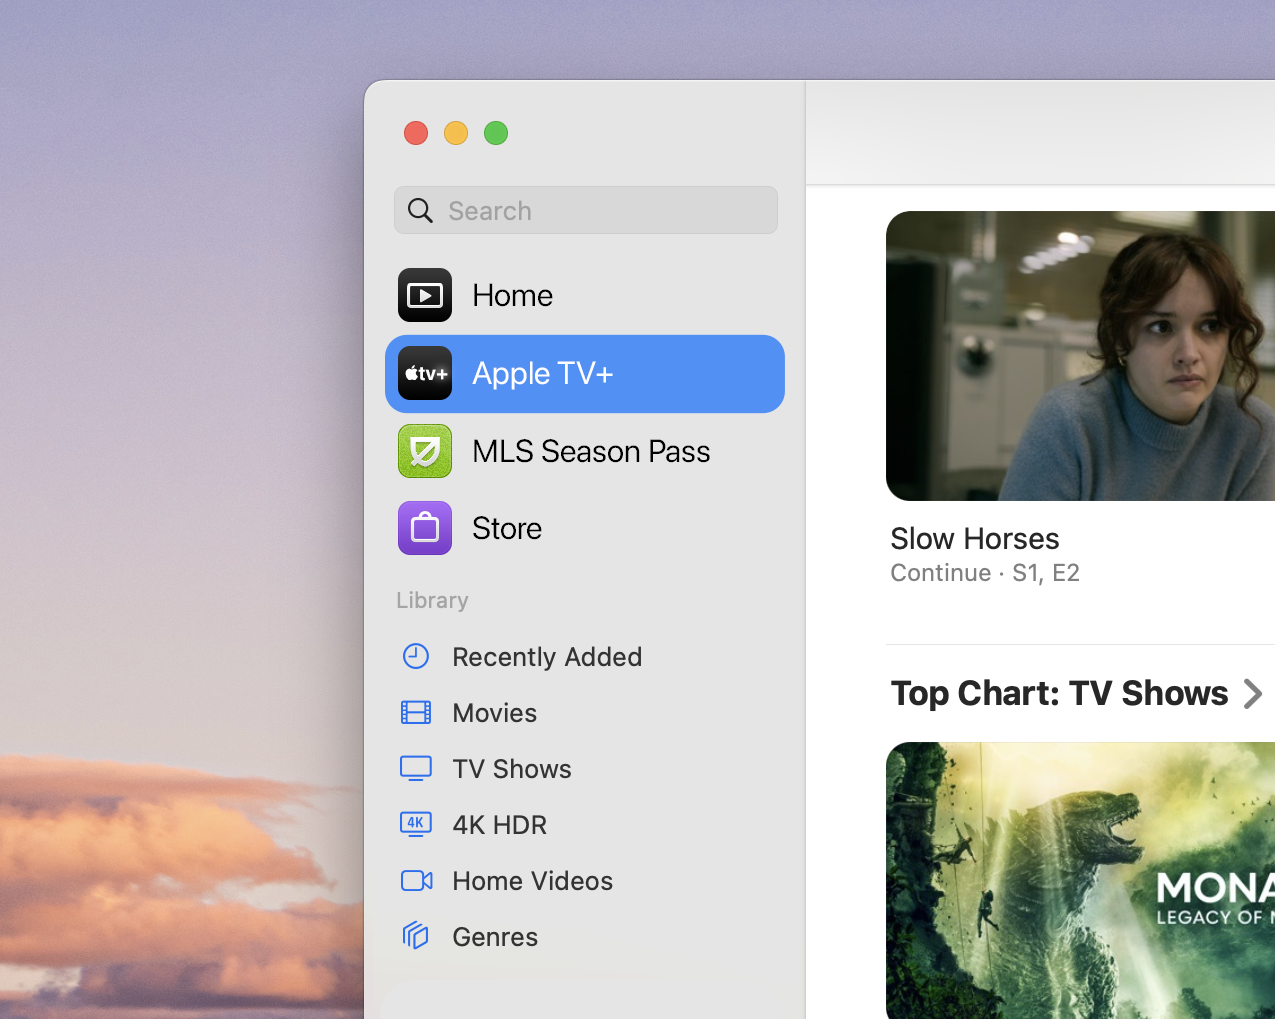Click the Home Videos camera icon
Image resolution: width=1275 pixels, height=1019 pixels.
coord(416,880)
